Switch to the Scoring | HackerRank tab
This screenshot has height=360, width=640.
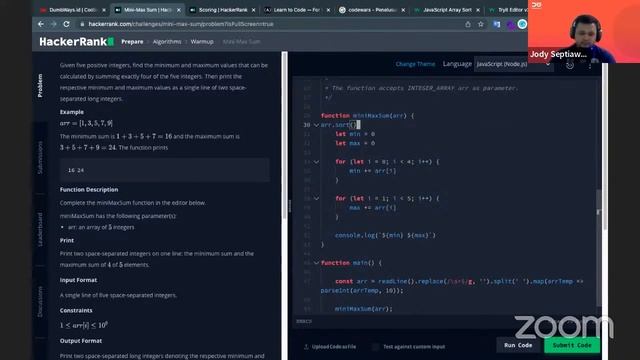pos(222,10)
